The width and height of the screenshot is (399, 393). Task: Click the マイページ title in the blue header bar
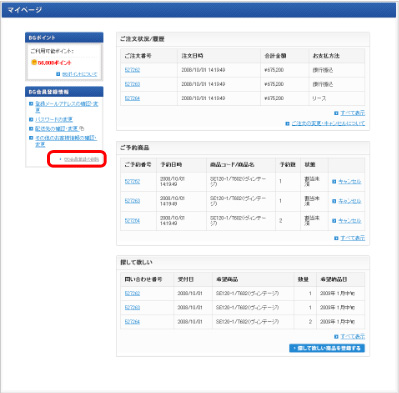(x=24, y=10)
